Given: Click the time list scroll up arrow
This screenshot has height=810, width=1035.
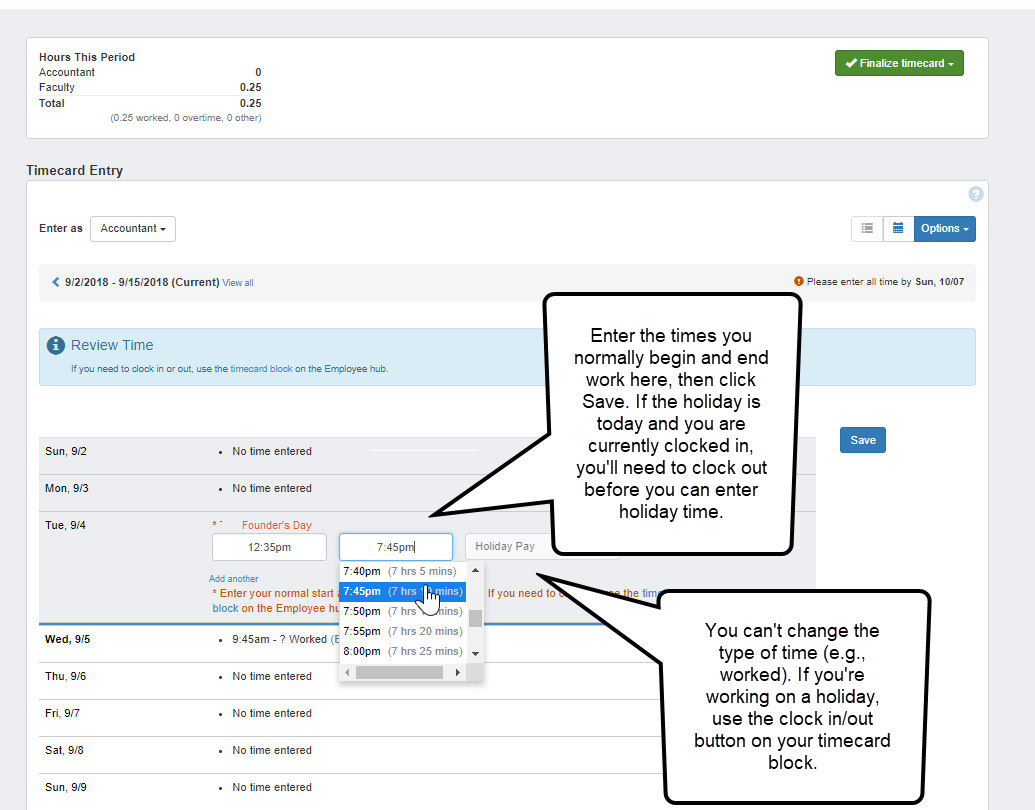Looking at the screenshot, I should coord(475,570).
